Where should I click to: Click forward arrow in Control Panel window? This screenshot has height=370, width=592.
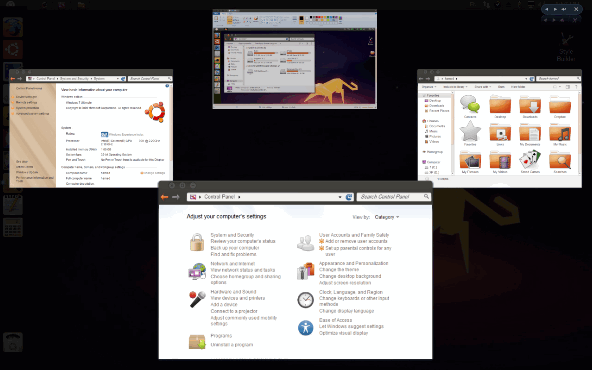click(x=176, y=197)
